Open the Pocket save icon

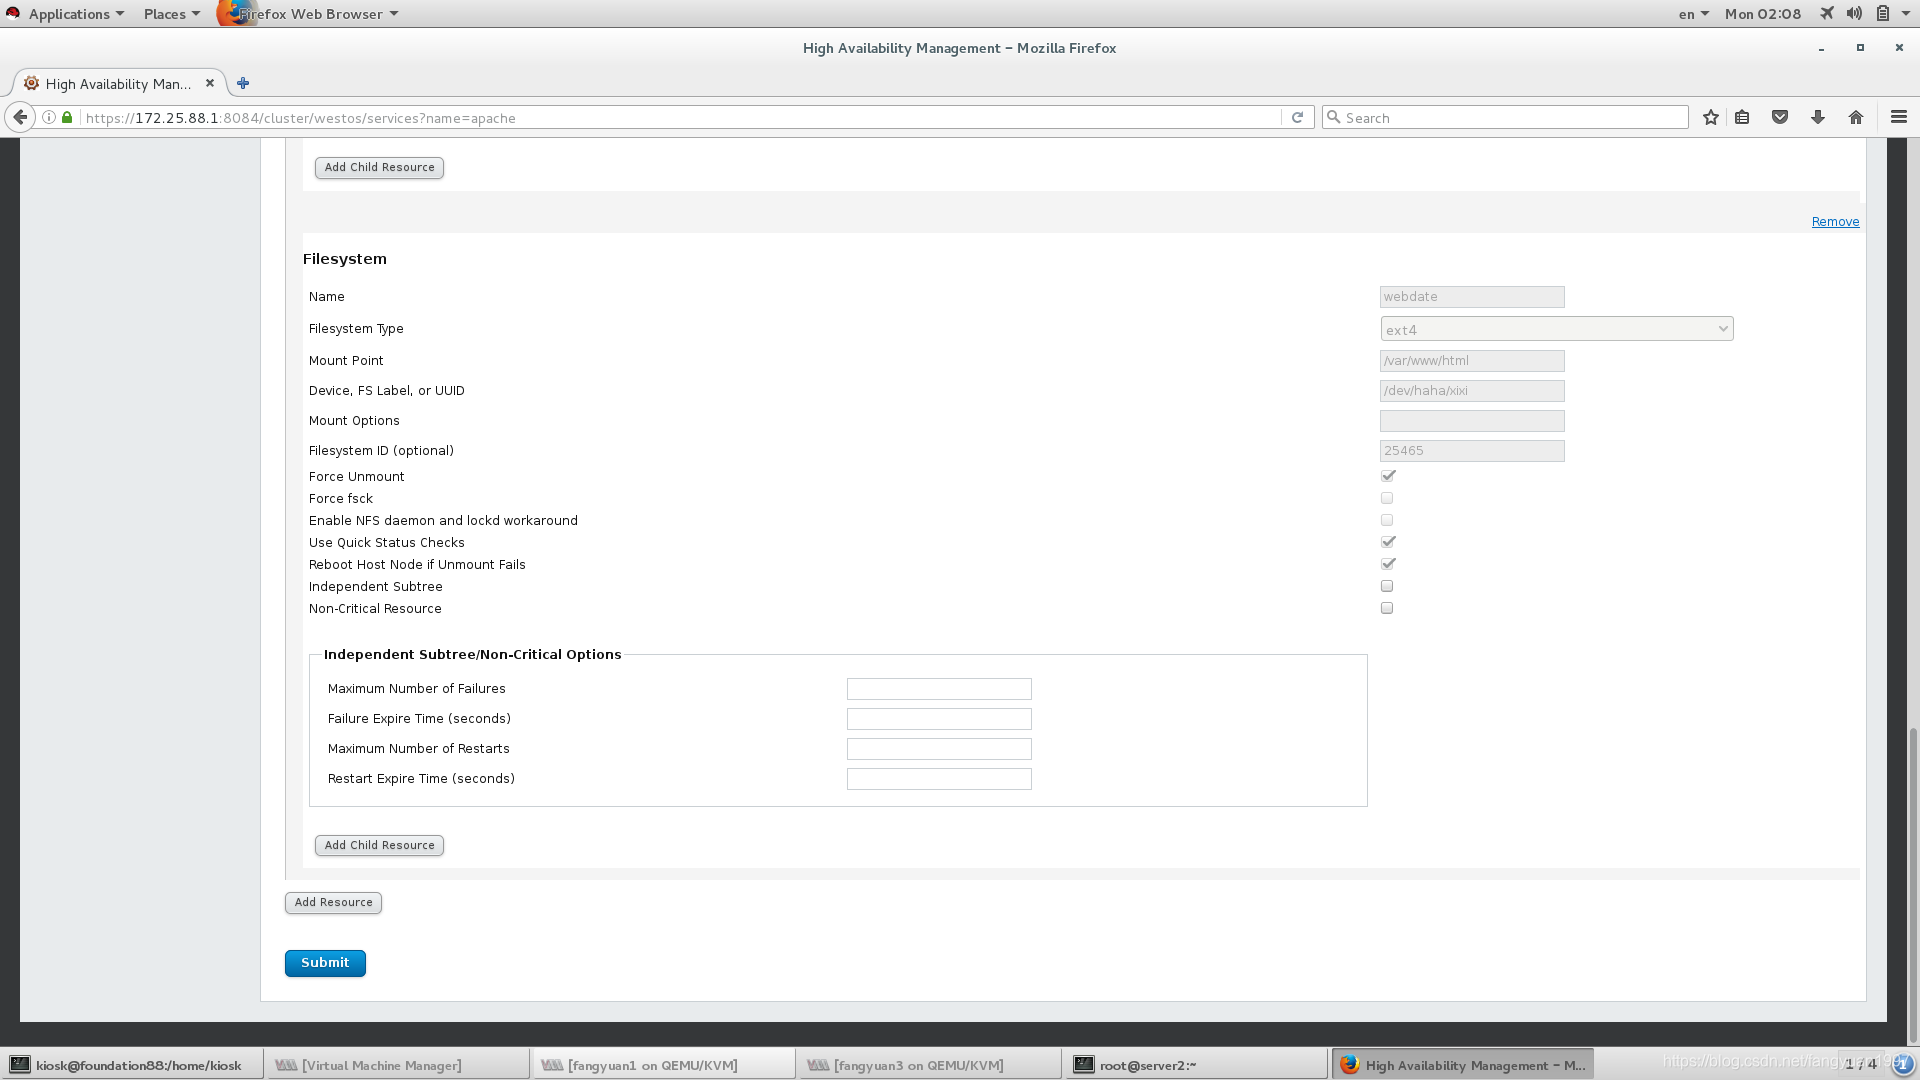[x=1780, y=117]
